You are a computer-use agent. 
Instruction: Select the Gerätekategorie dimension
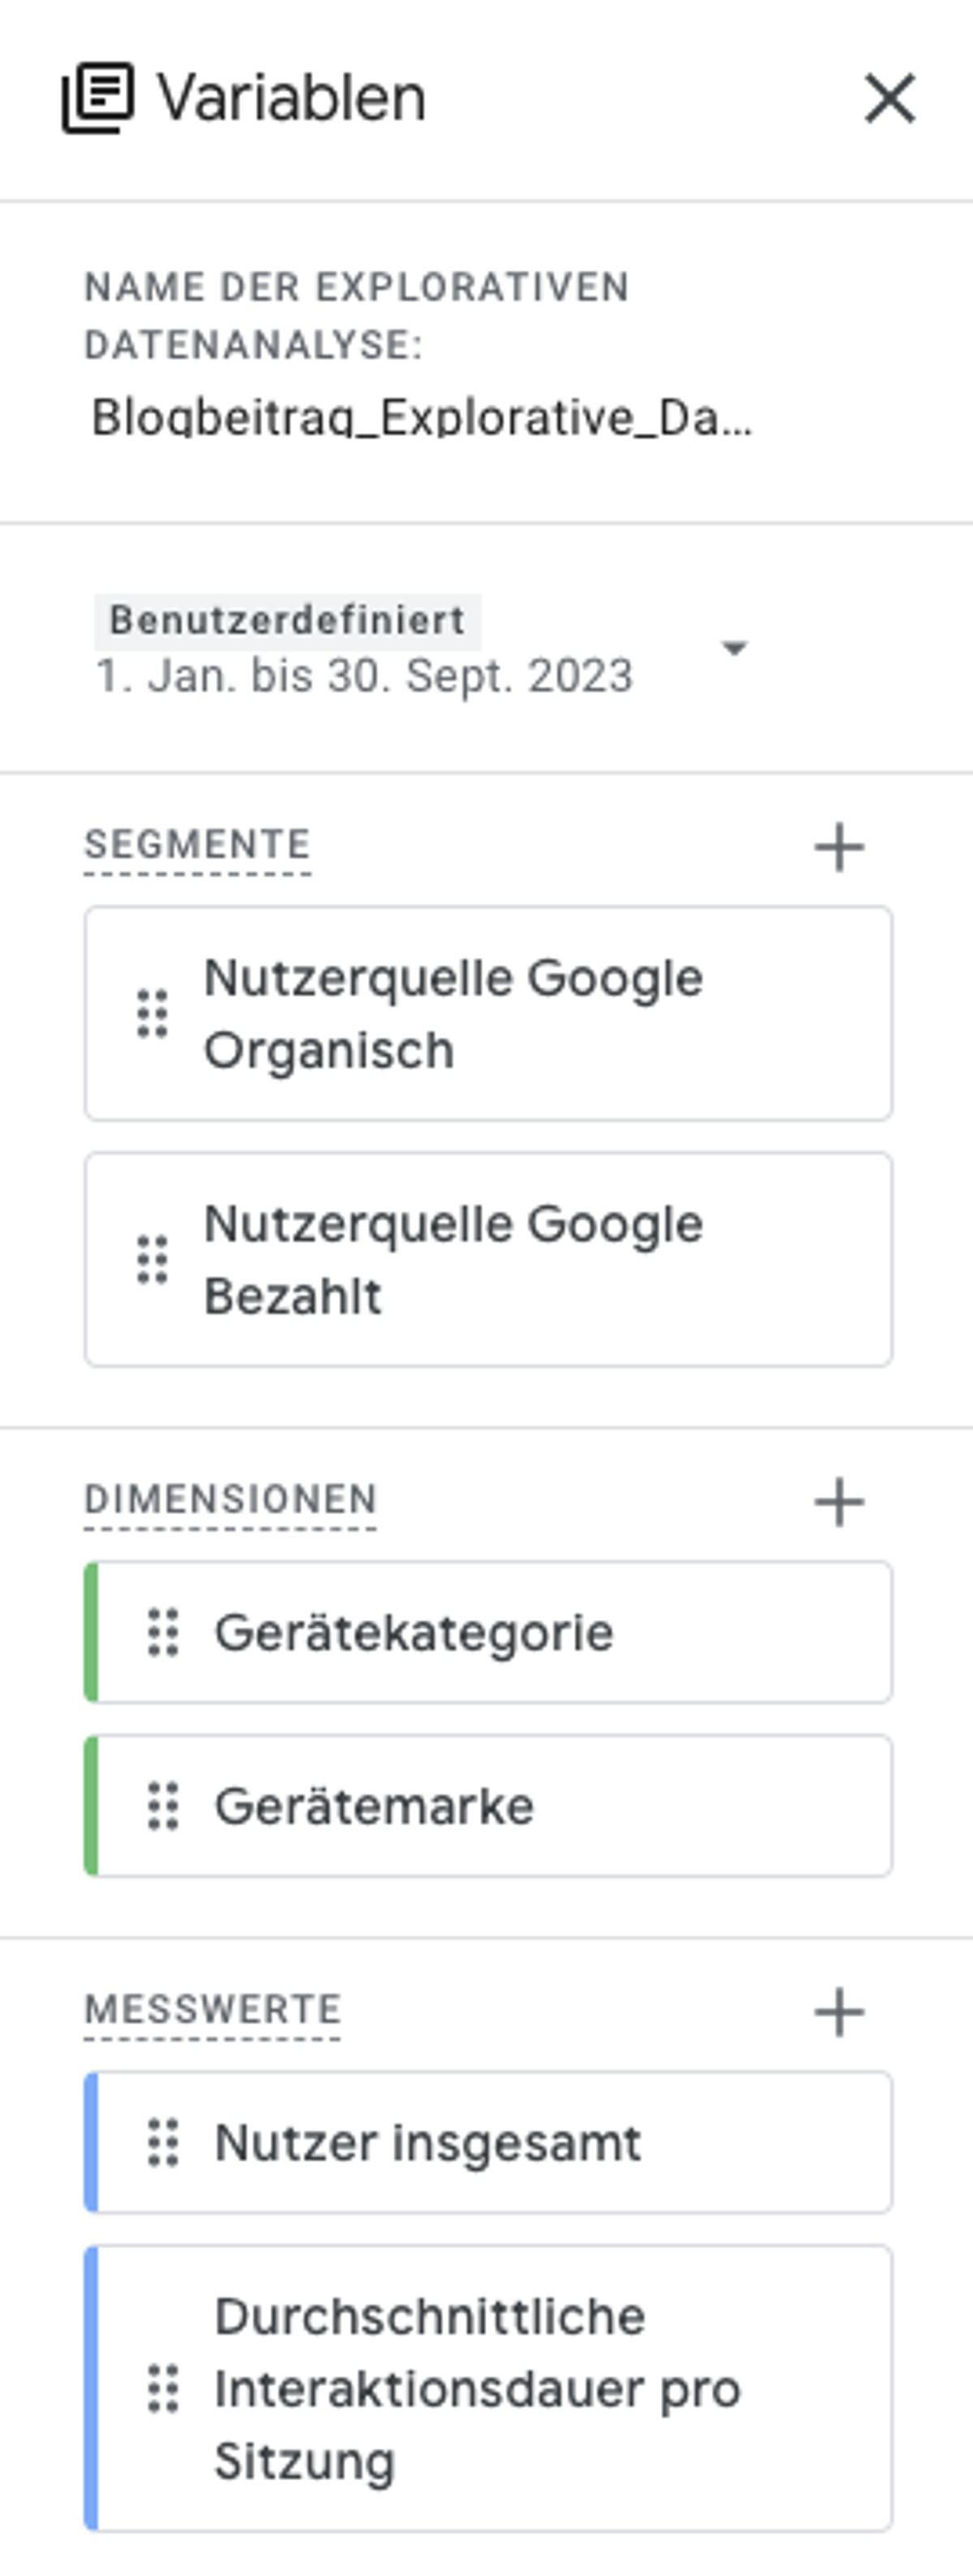(488, 1632)
